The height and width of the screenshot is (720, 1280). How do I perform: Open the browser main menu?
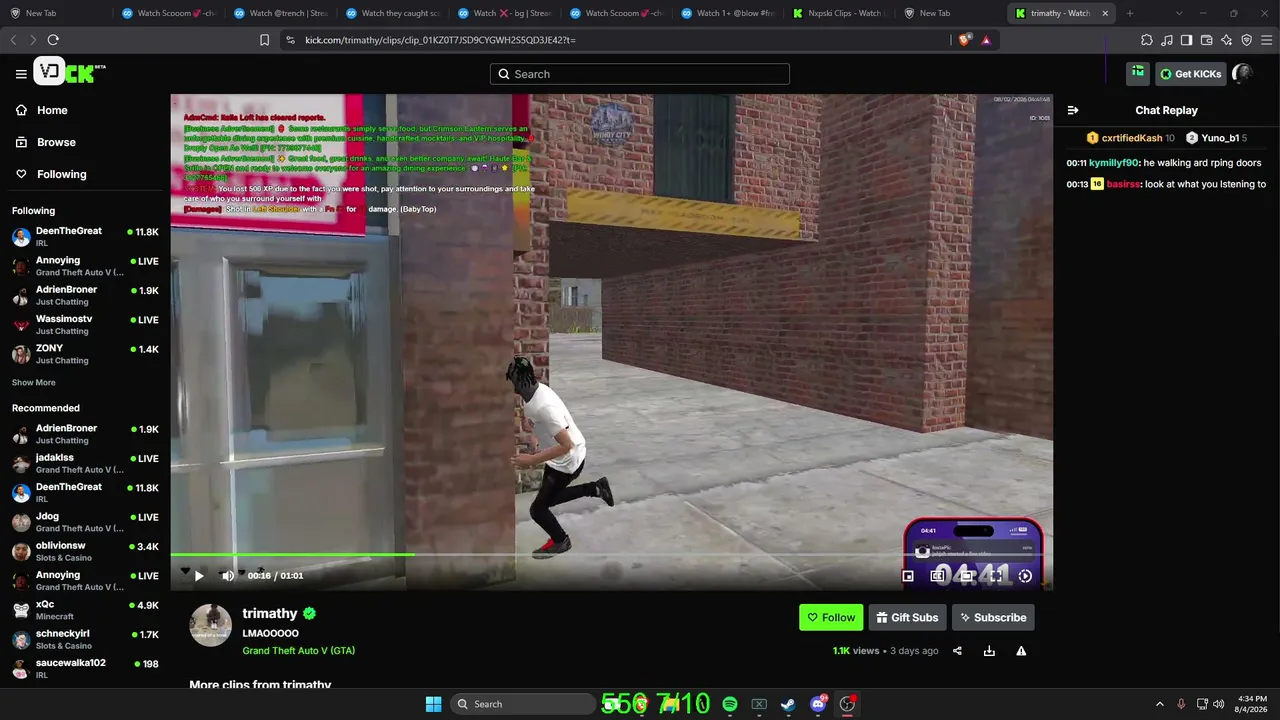(1266, 40)
